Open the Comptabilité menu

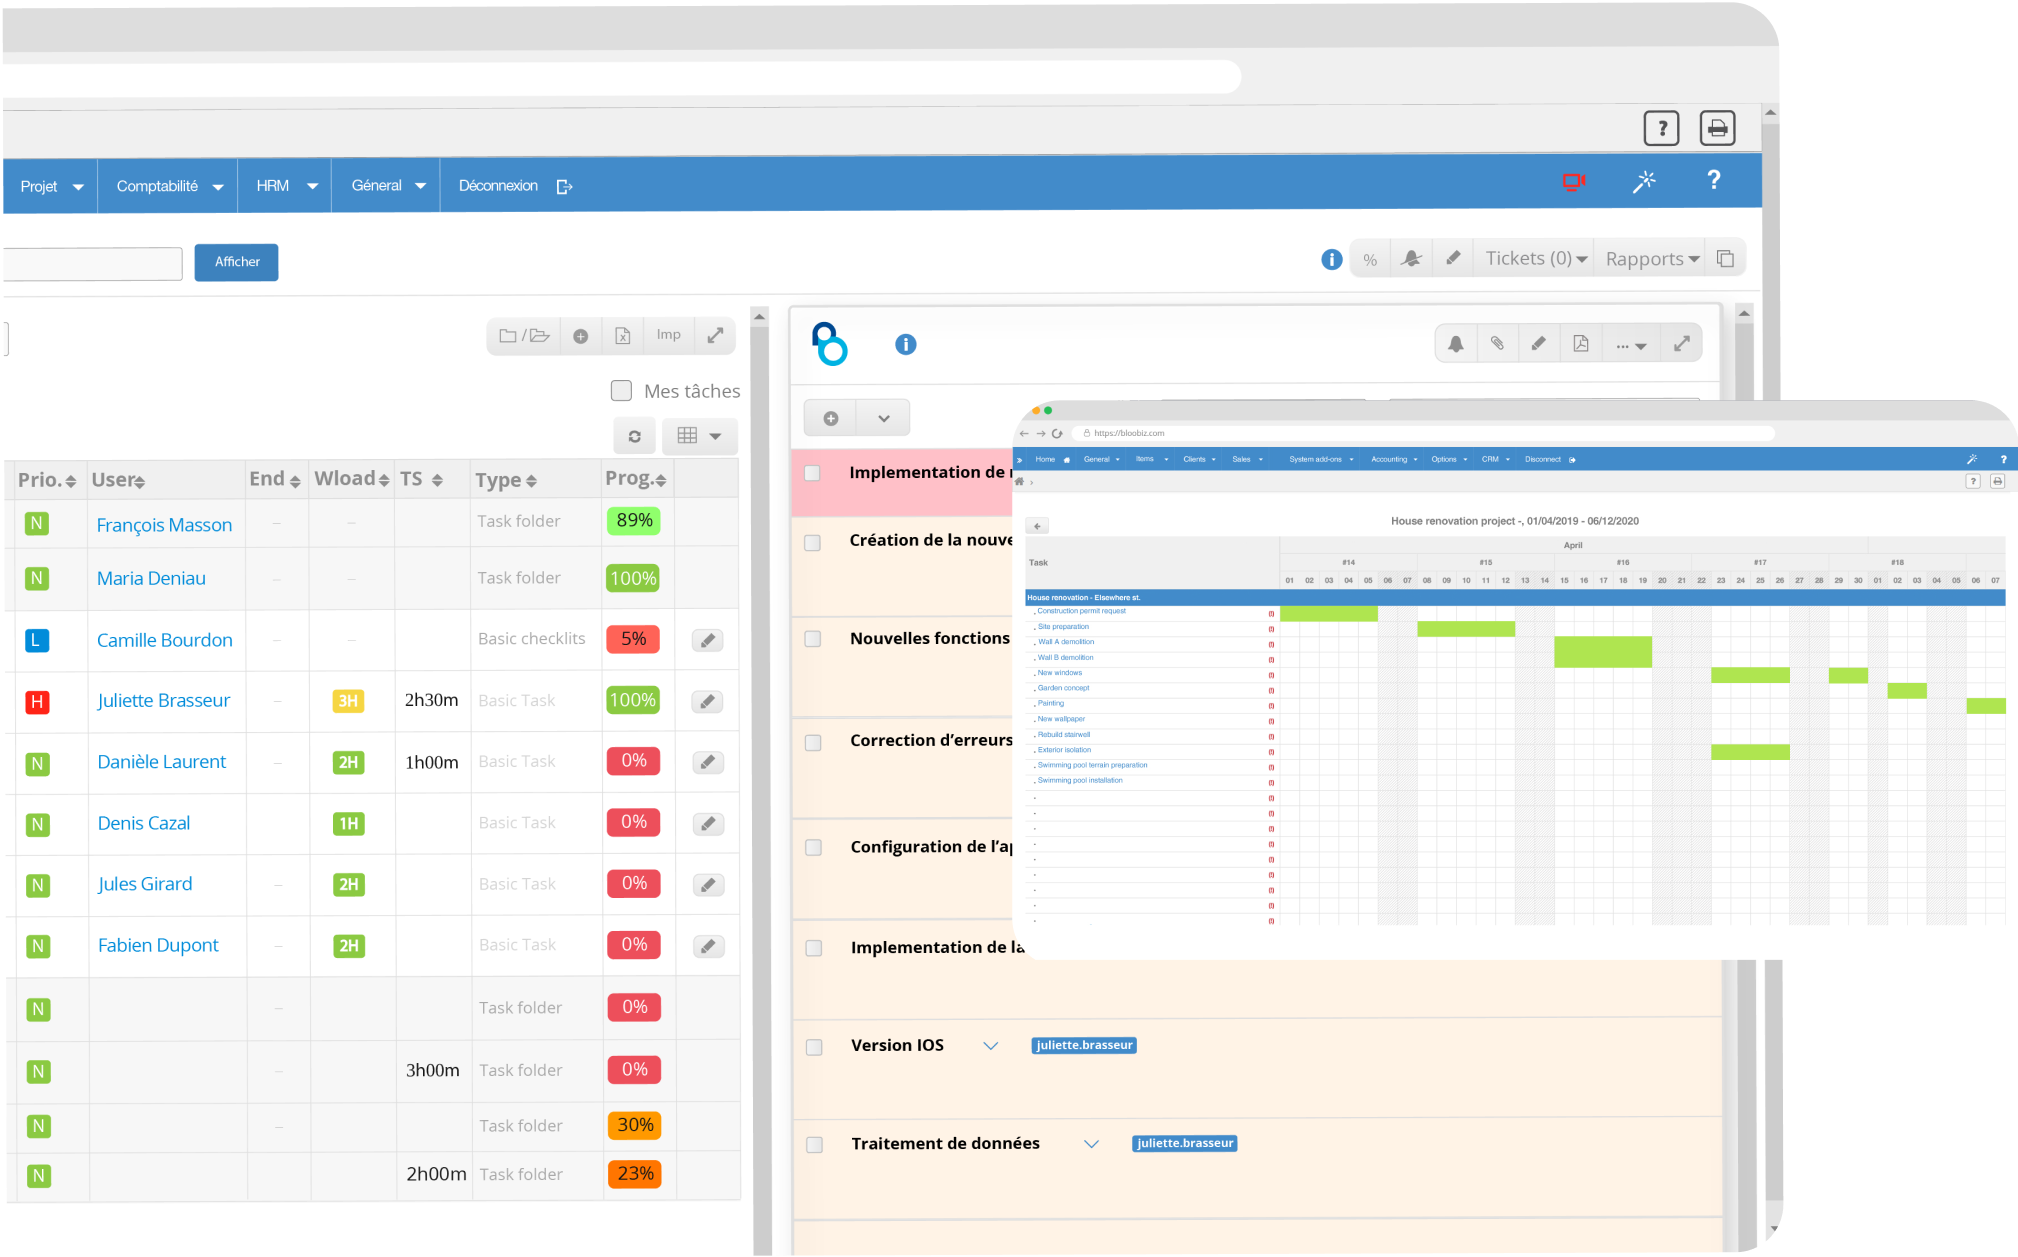pos(168,186)
